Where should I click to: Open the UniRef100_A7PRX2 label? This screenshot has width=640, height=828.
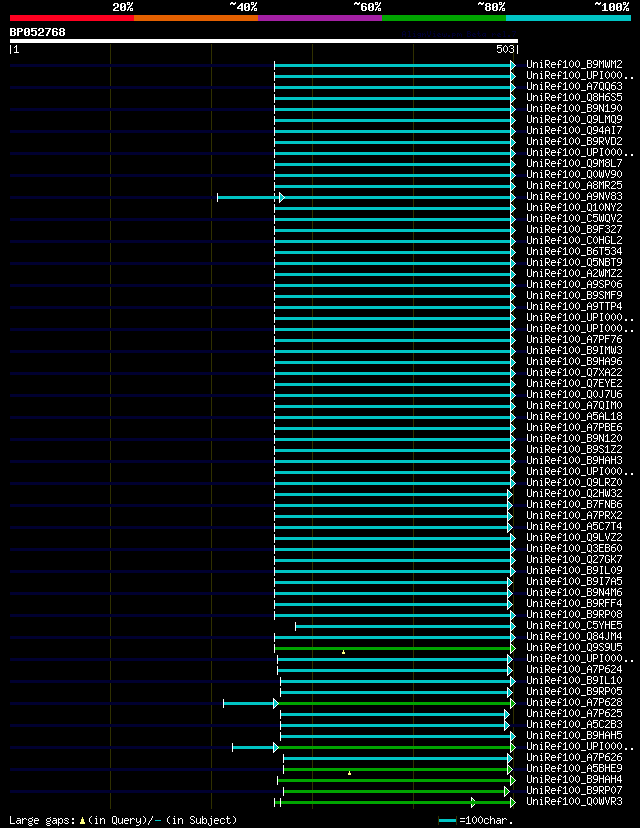tap(574, 515)
